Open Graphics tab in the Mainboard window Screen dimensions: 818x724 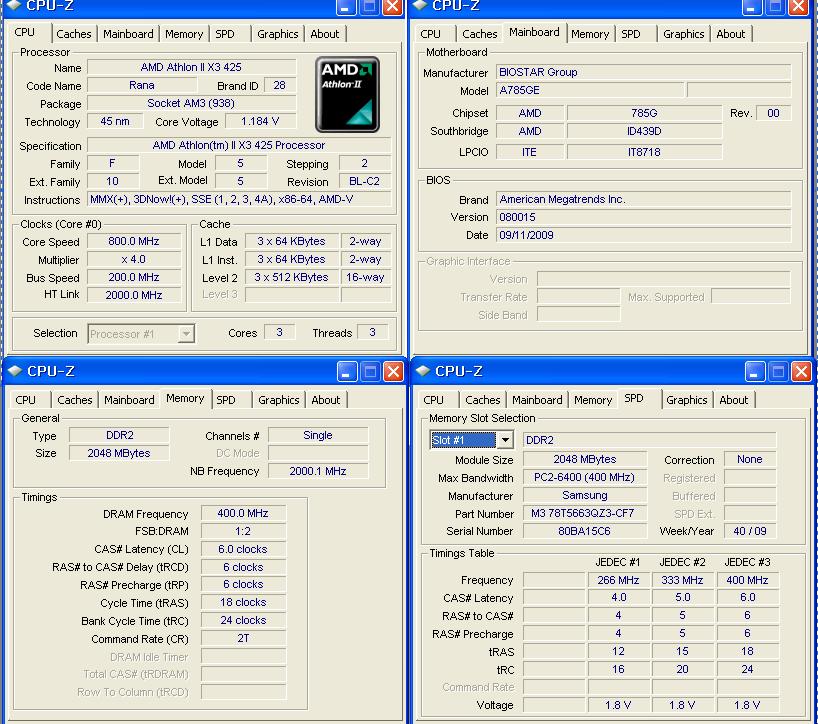(x=683, y=34)
